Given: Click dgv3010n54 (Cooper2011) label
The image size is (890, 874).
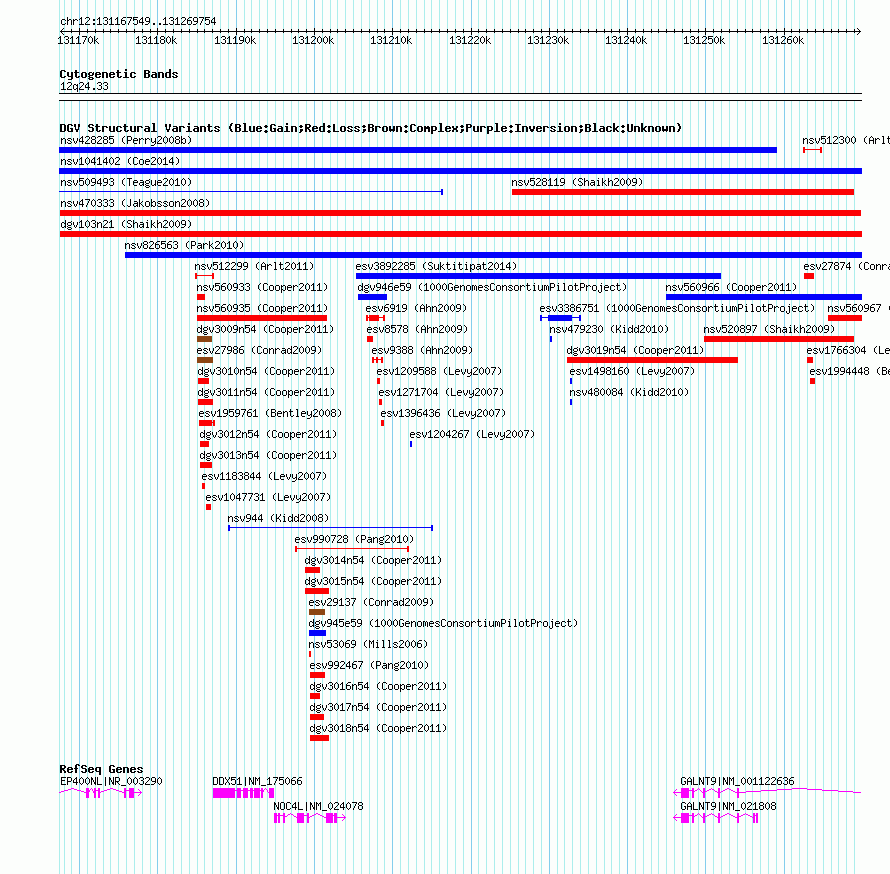Looking at the screenshot, I should click(x=266, y=371).
